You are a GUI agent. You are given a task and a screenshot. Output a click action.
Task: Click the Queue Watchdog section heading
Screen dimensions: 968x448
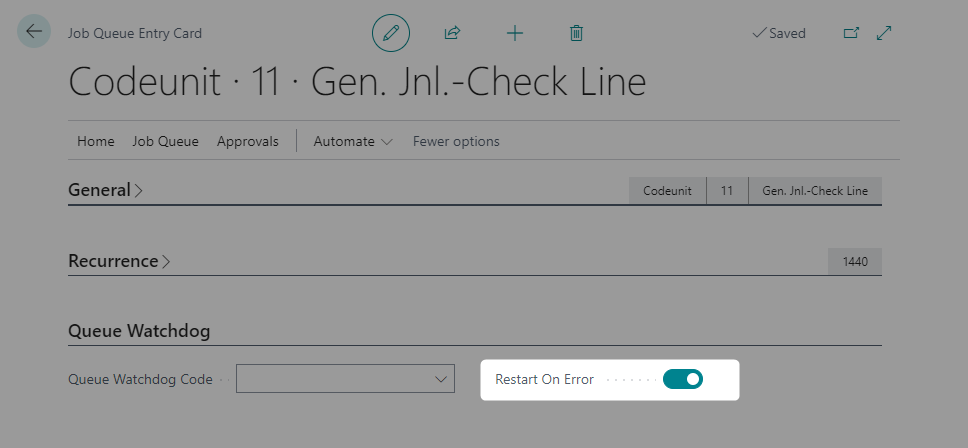coord(139,331)
